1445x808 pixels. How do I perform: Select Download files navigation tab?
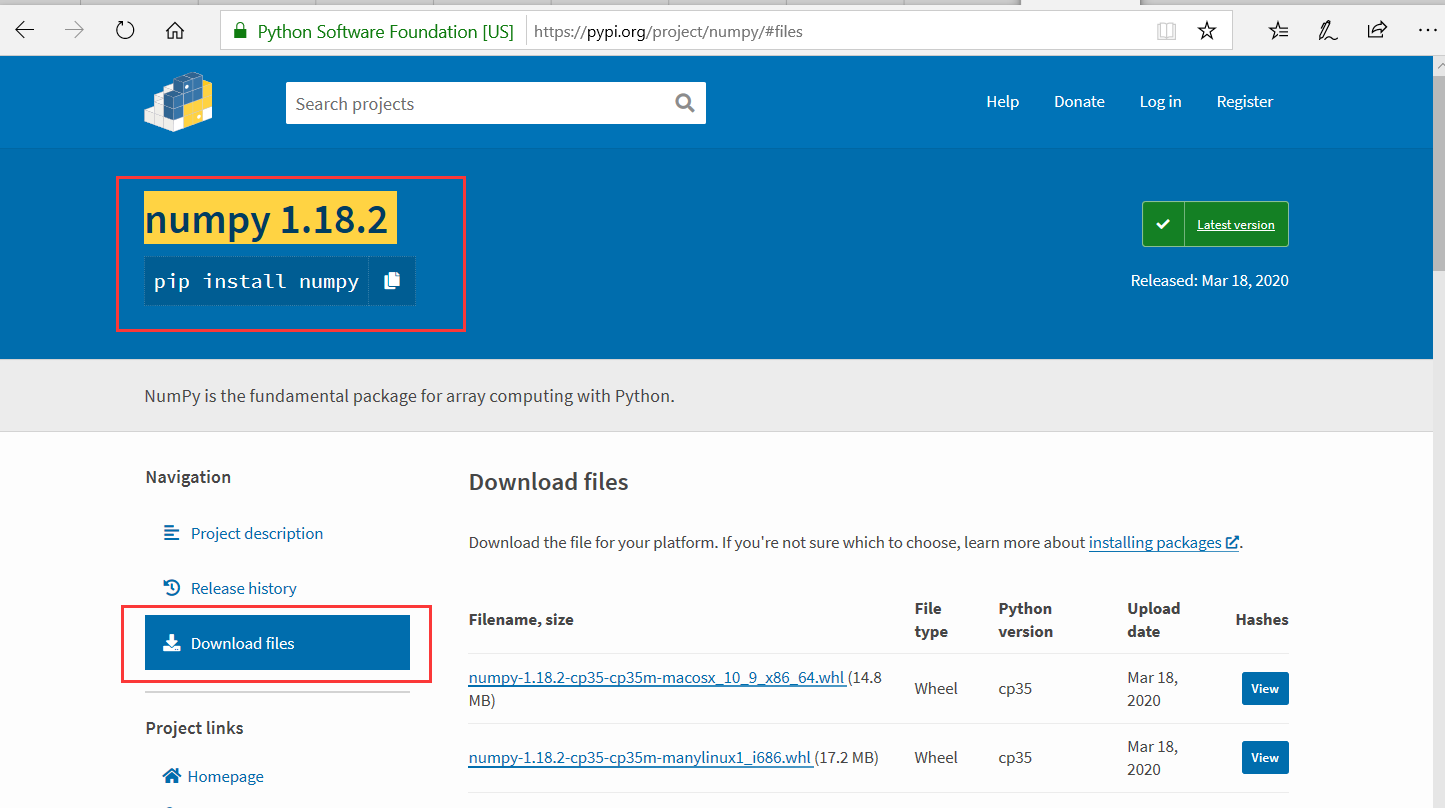(x=277, y=643)
